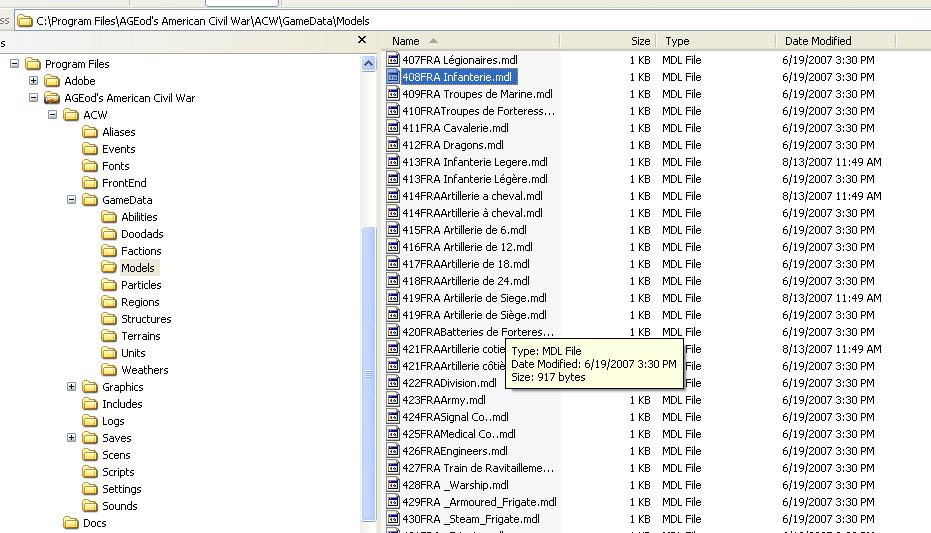Screen dimensions: 931x533
Task: Click the address bar path field
Action: (480, 20)
